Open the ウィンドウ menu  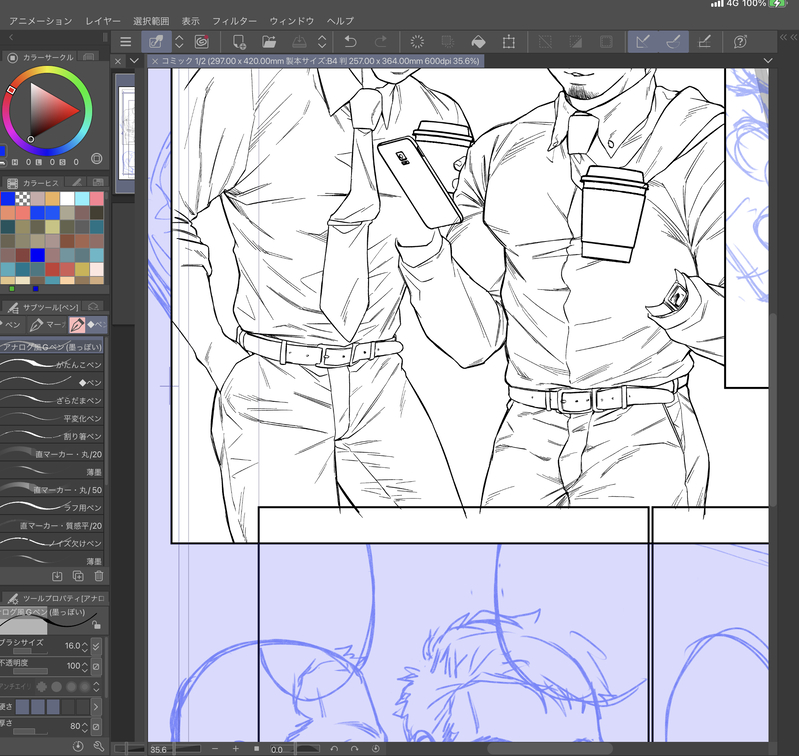tap(291, 21)
